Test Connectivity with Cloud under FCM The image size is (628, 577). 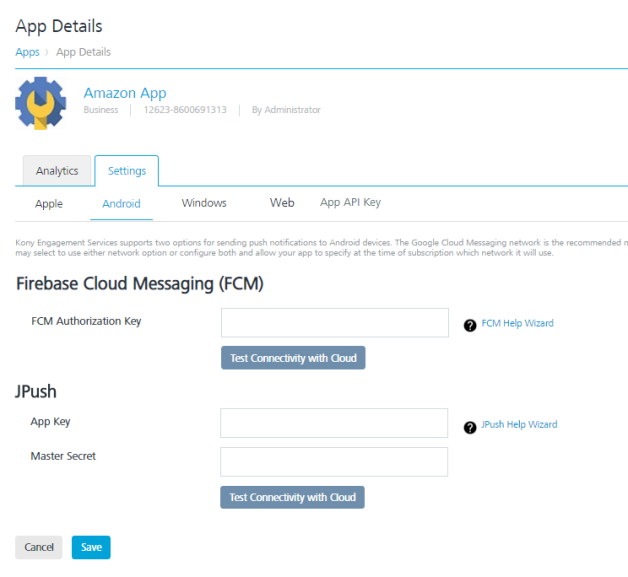[x=293, y=358]
